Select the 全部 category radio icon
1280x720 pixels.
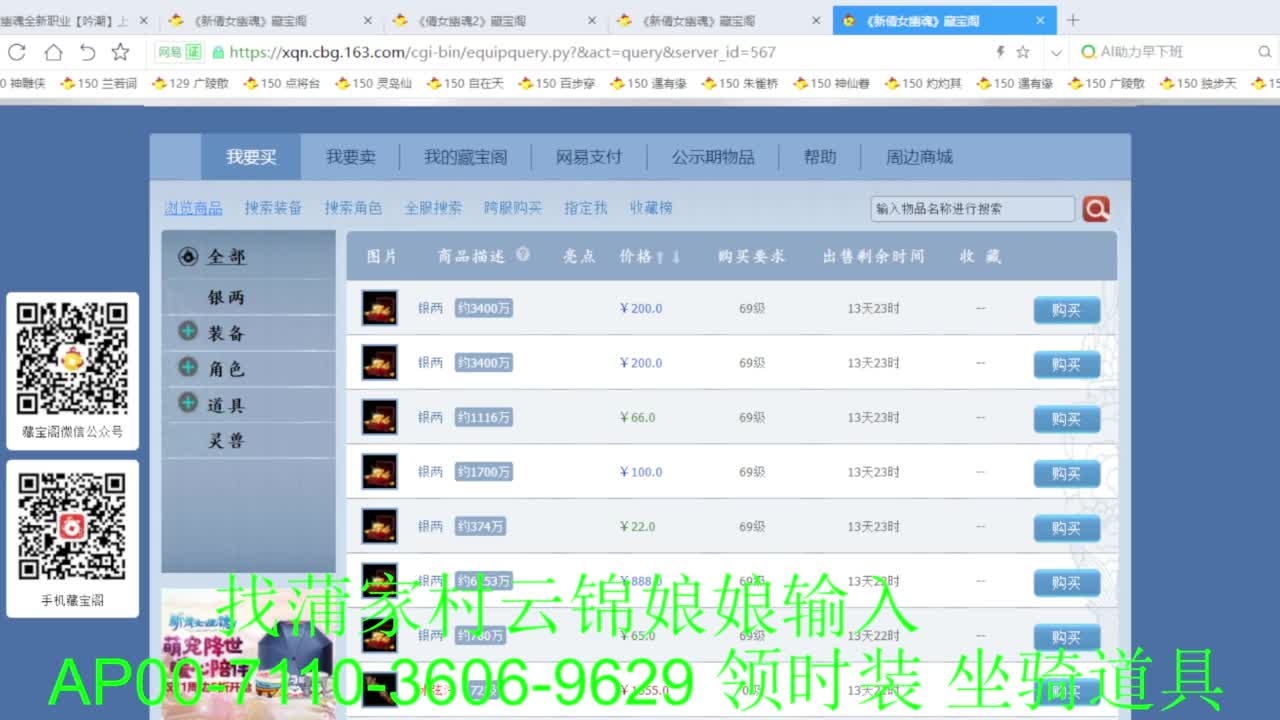188,257
